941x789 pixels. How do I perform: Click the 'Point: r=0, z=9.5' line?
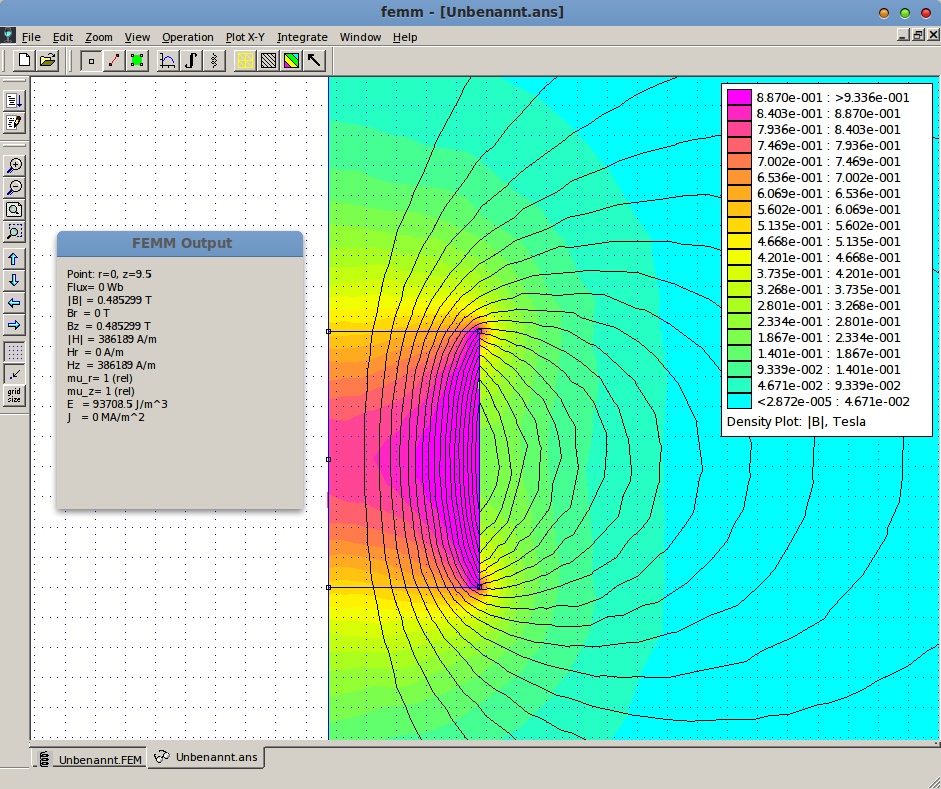[109, 274]
